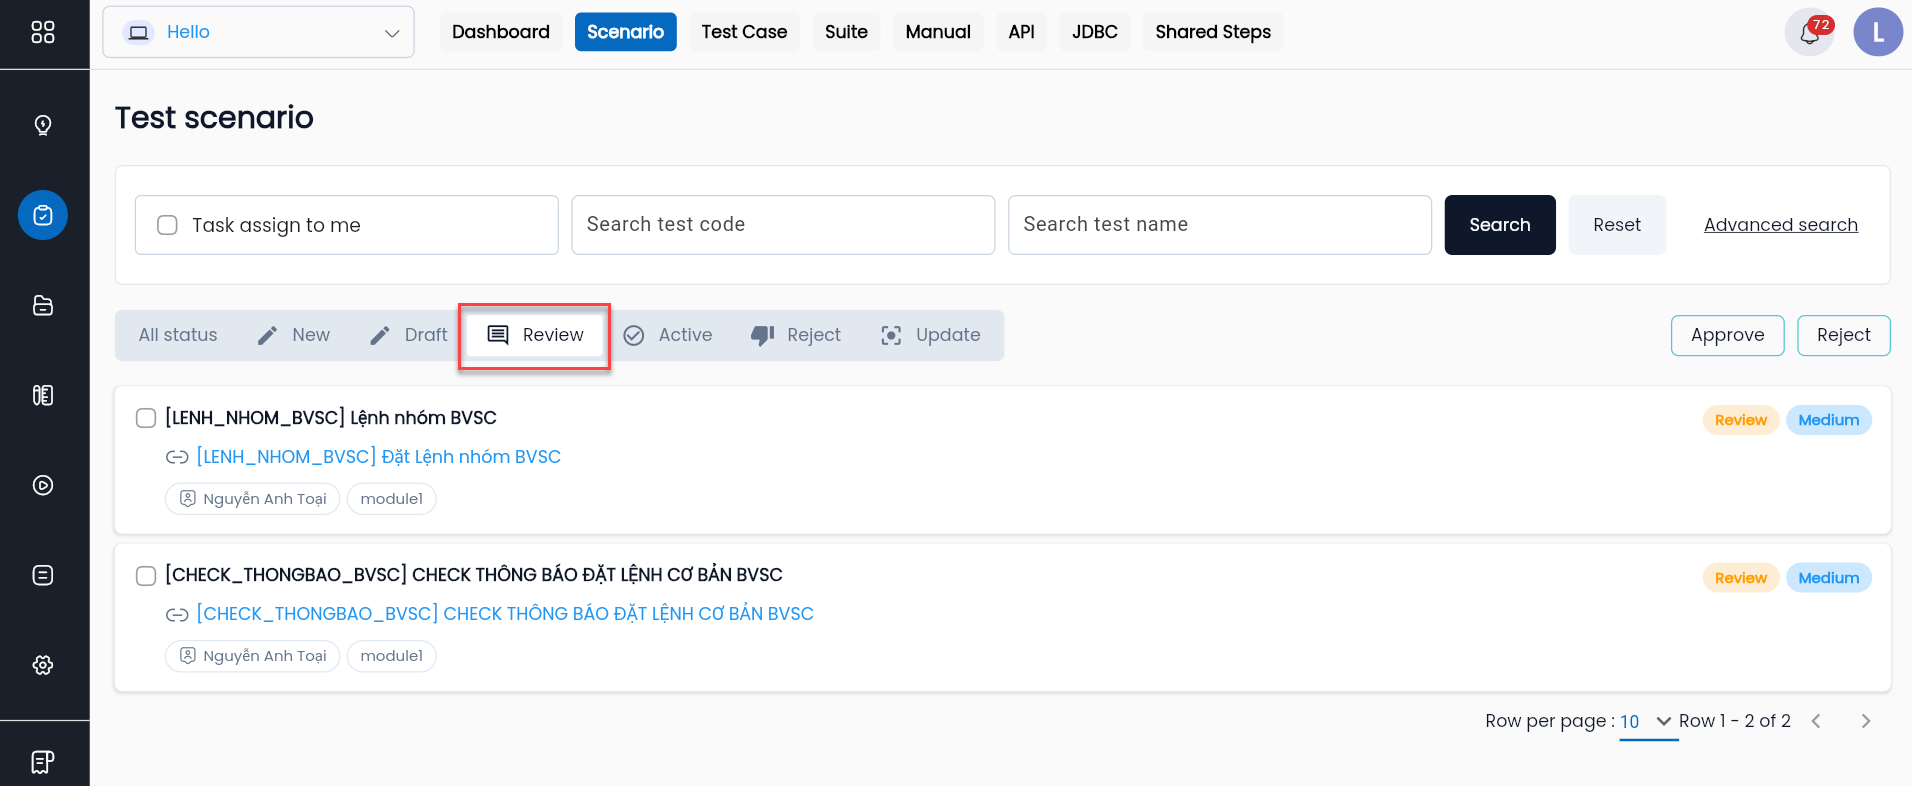Open the Shared Steps tab
The height and width of the screenshot is (786, 1912).
point(1213,32)
